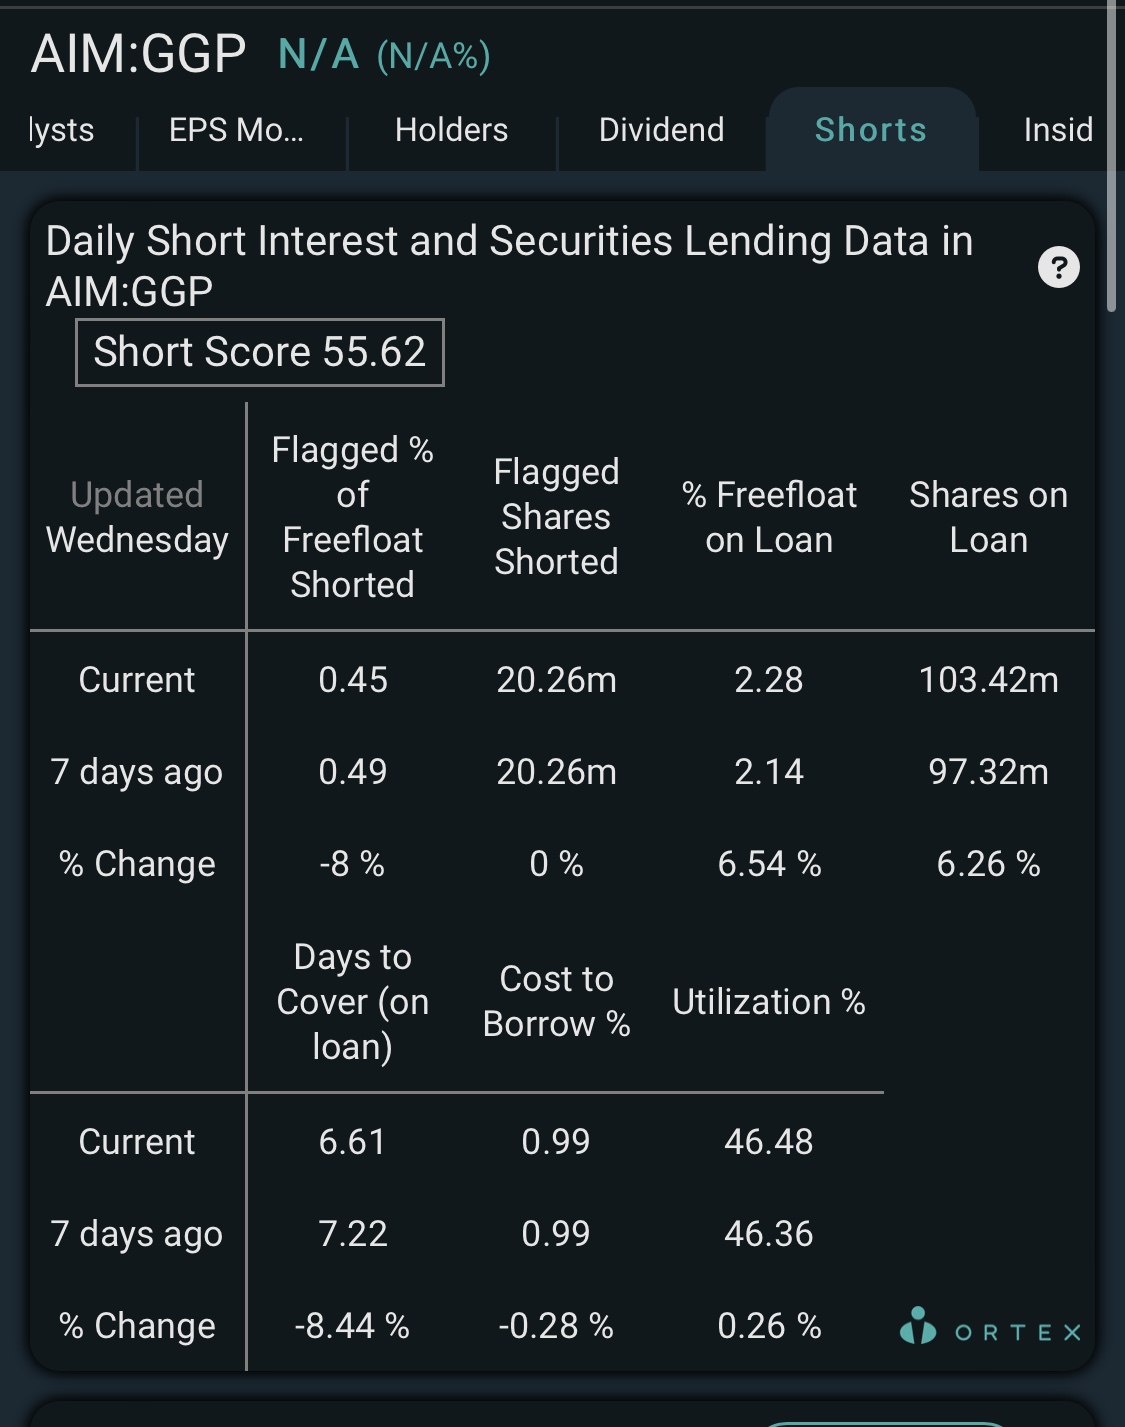Select the Flagged Shares Shorted column header

click(x=556, y=517)
